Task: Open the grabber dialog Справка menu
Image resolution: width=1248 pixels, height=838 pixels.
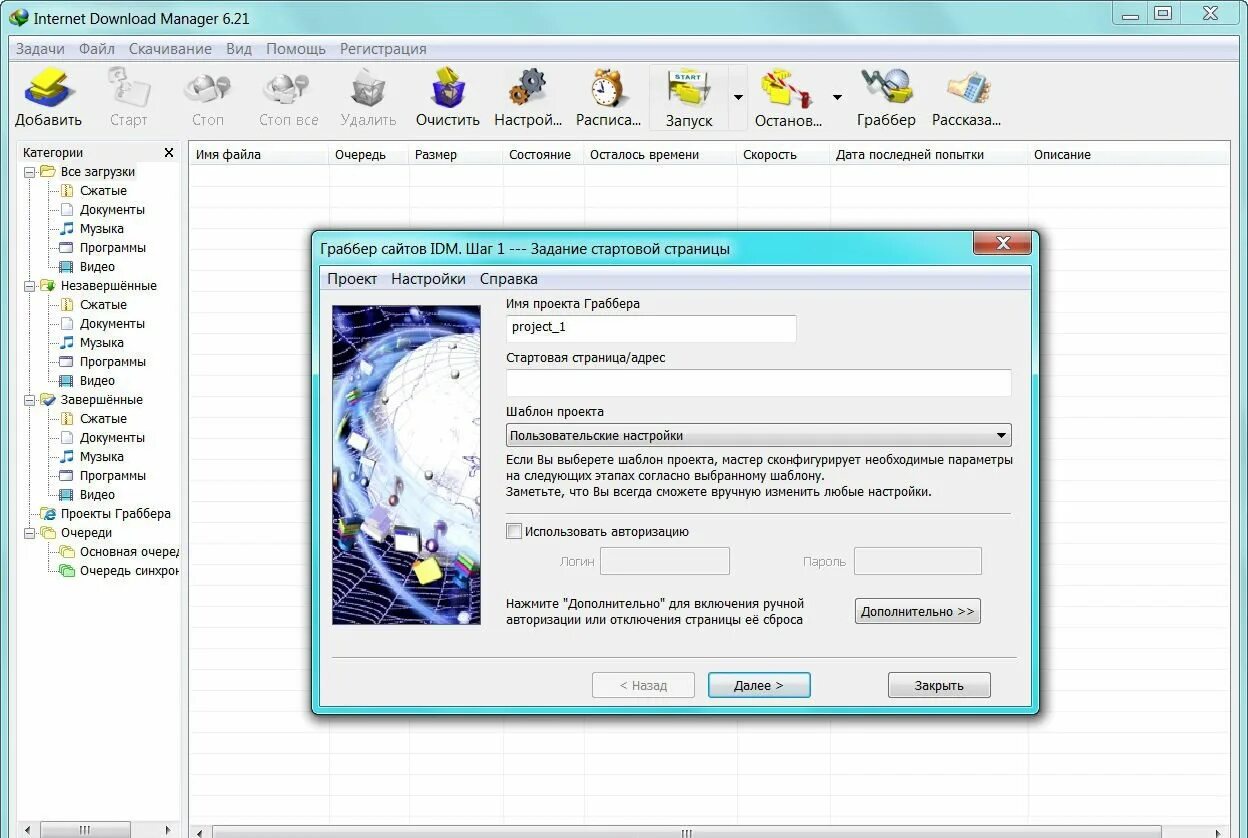Action: tap(508, 279)
